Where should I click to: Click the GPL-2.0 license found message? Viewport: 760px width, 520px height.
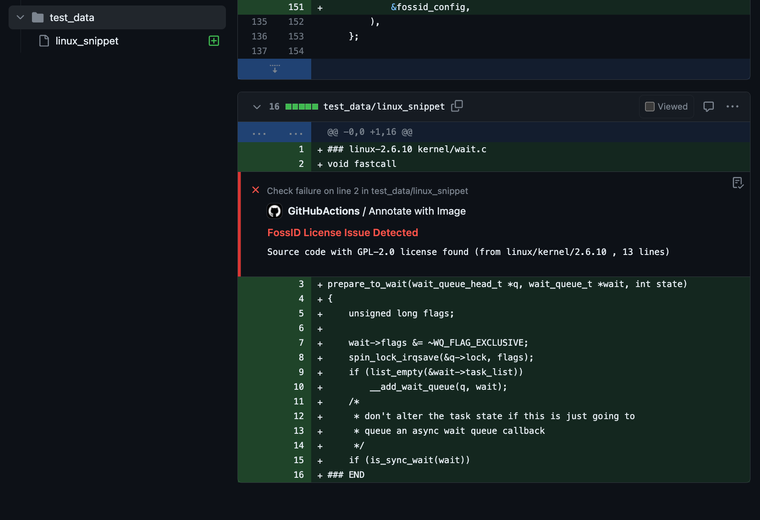(468, 252)
